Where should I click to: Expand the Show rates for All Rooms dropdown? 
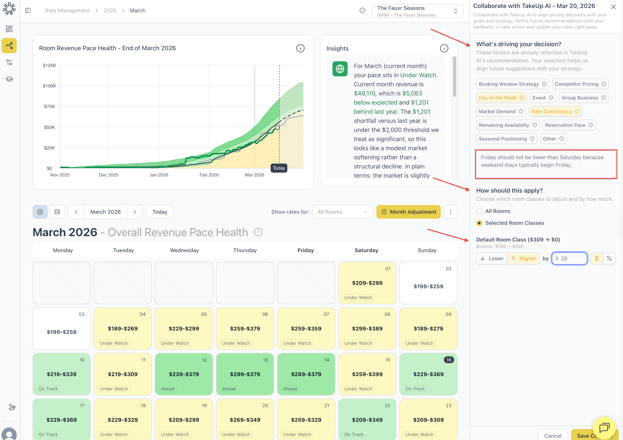[x=342, y=212]
